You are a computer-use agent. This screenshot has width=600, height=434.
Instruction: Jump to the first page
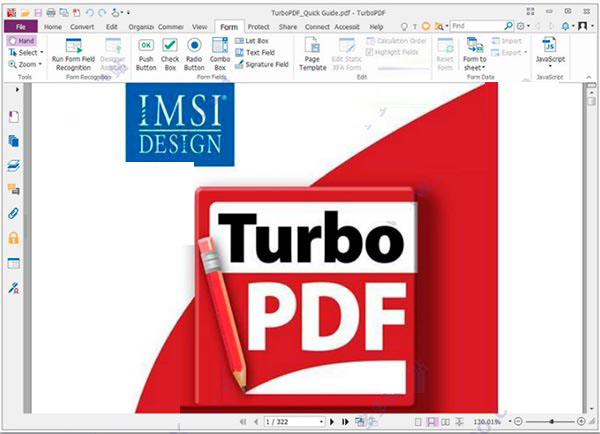click(243, 422)
